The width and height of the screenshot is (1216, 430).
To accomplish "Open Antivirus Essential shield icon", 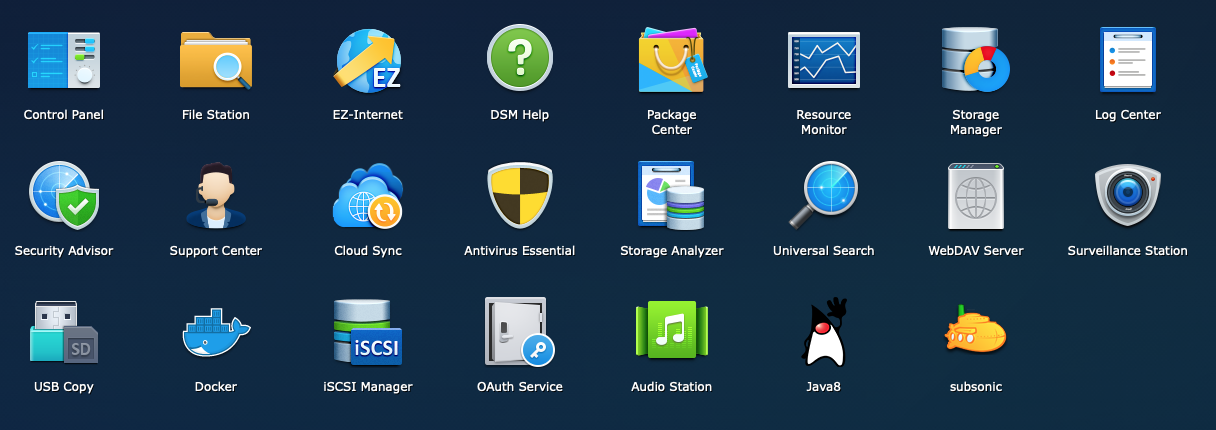I will pyautogui.click(x=520, y=196).
